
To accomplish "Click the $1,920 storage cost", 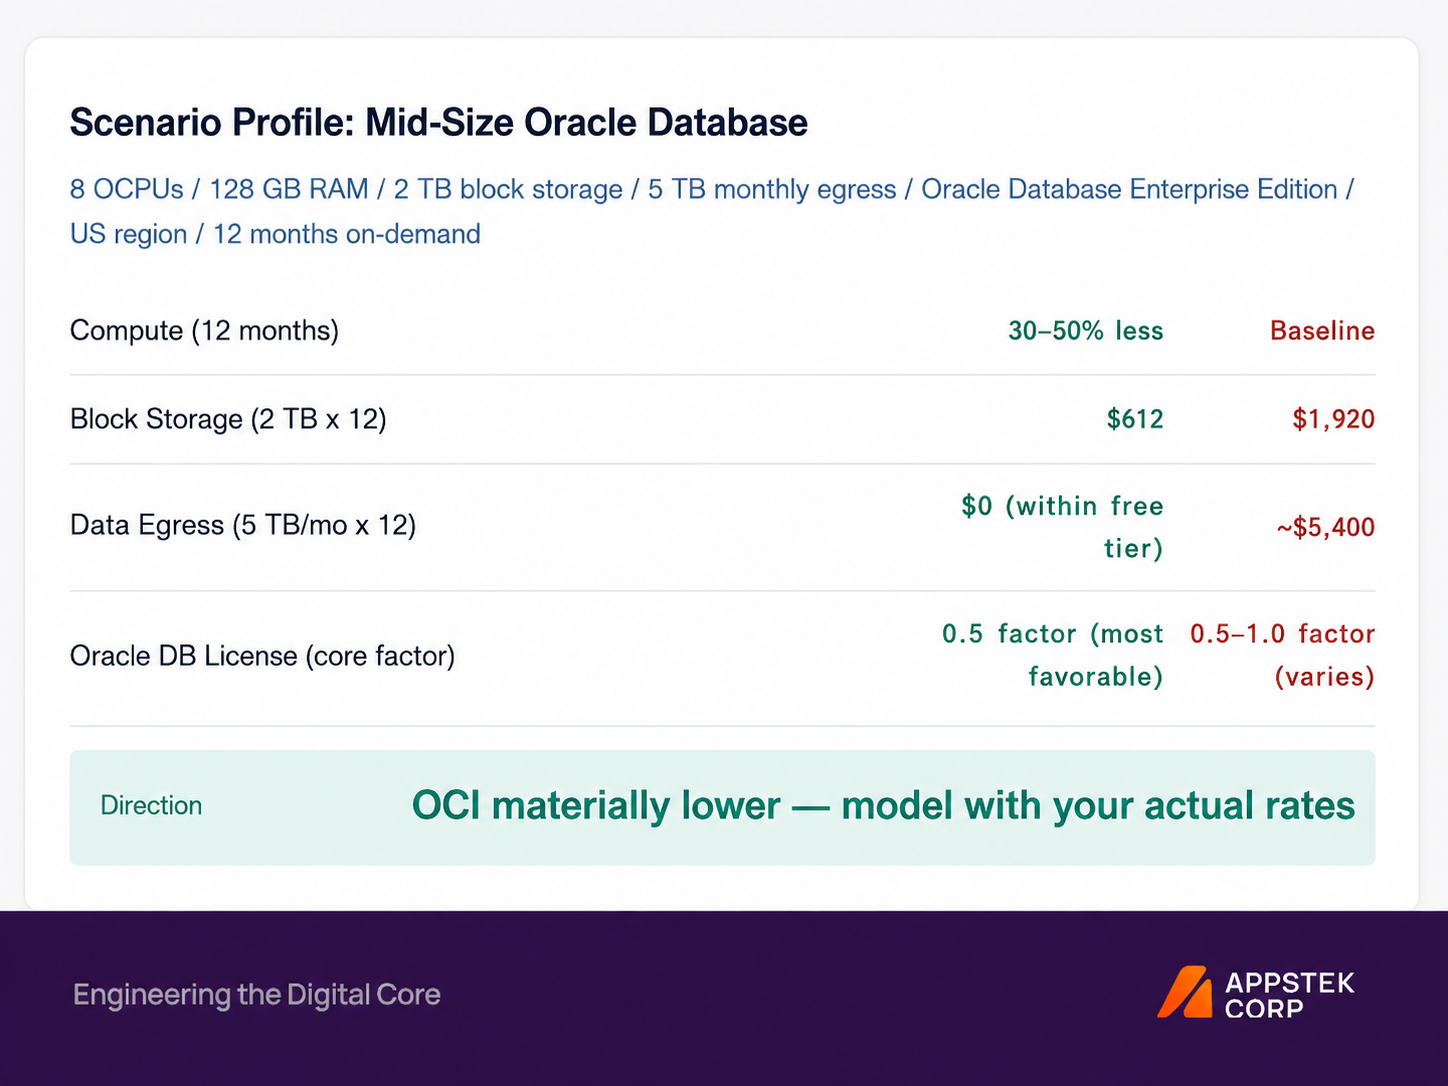I will (x=1333, y=419).
